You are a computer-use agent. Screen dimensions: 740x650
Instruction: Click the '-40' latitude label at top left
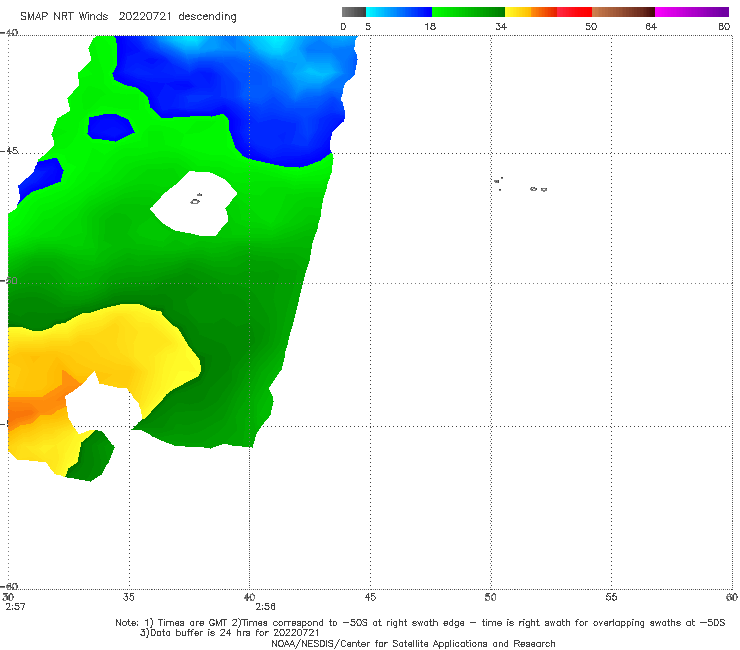point(9,32)
